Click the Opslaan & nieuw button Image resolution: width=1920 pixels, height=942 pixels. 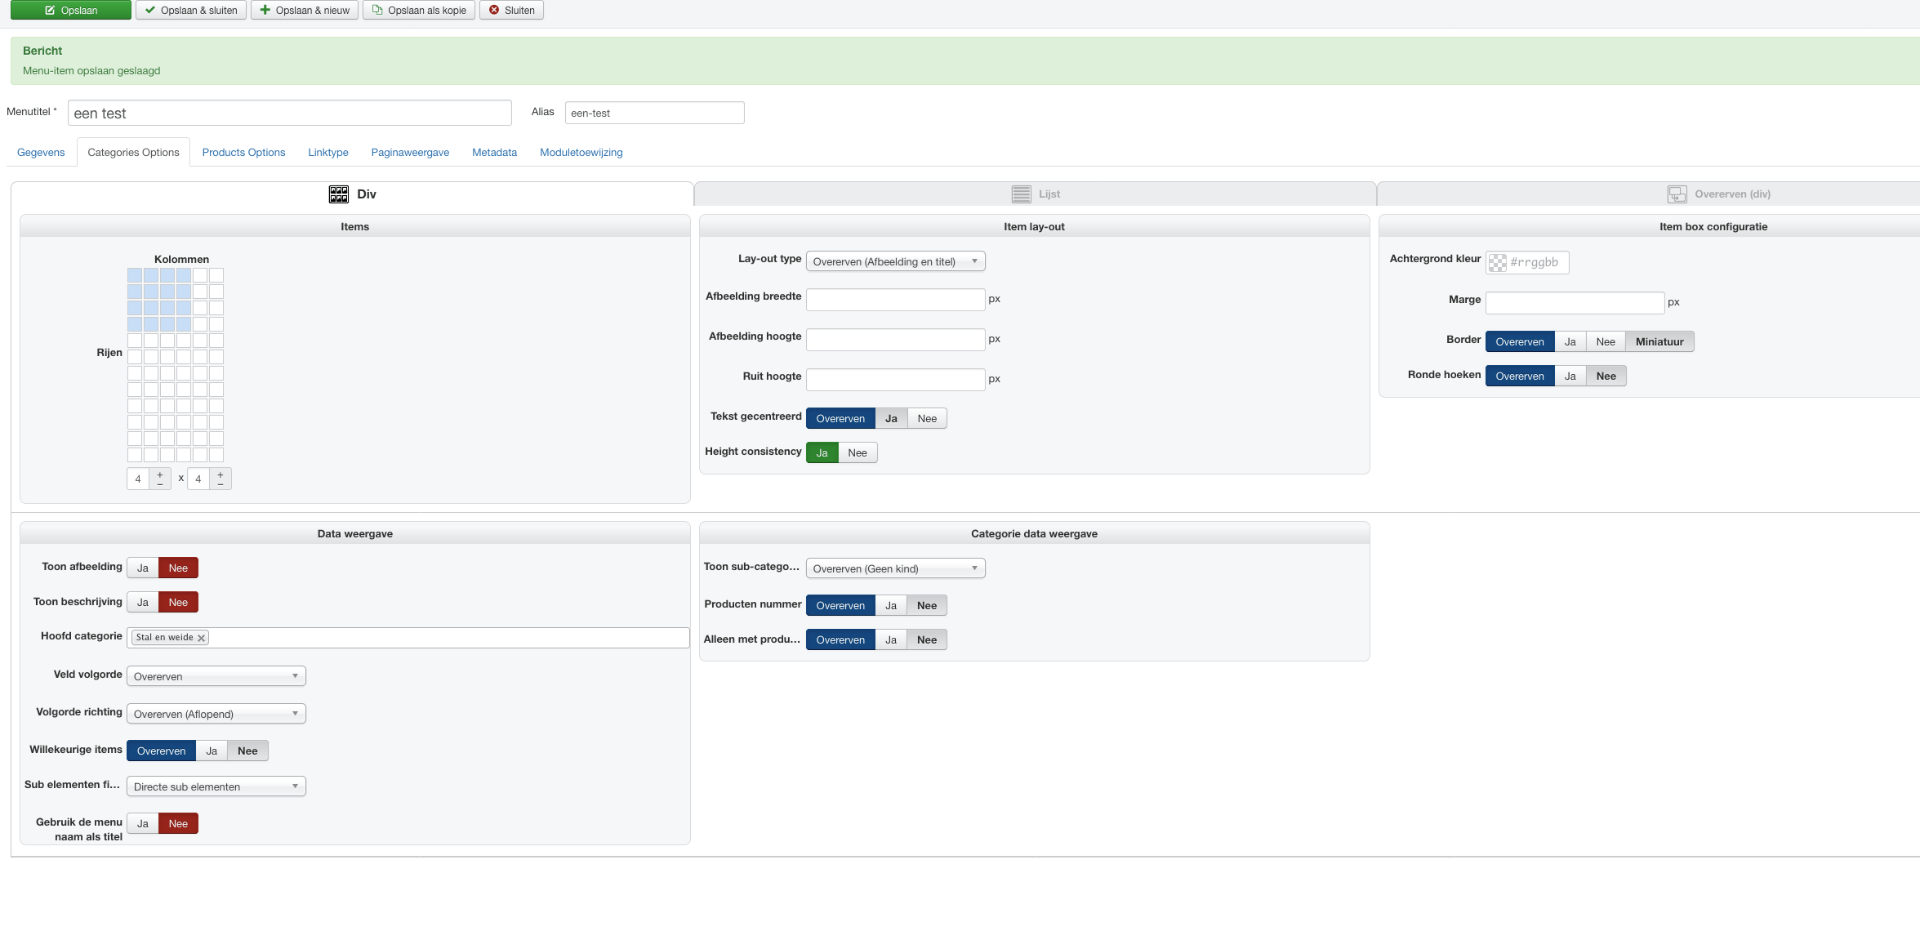304,10
